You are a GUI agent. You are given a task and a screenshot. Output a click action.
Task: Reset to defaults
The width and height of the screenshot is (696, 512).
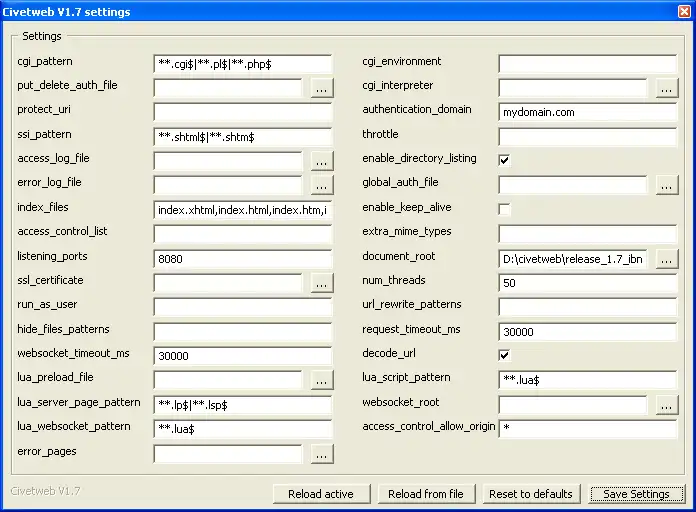[531, 494]
